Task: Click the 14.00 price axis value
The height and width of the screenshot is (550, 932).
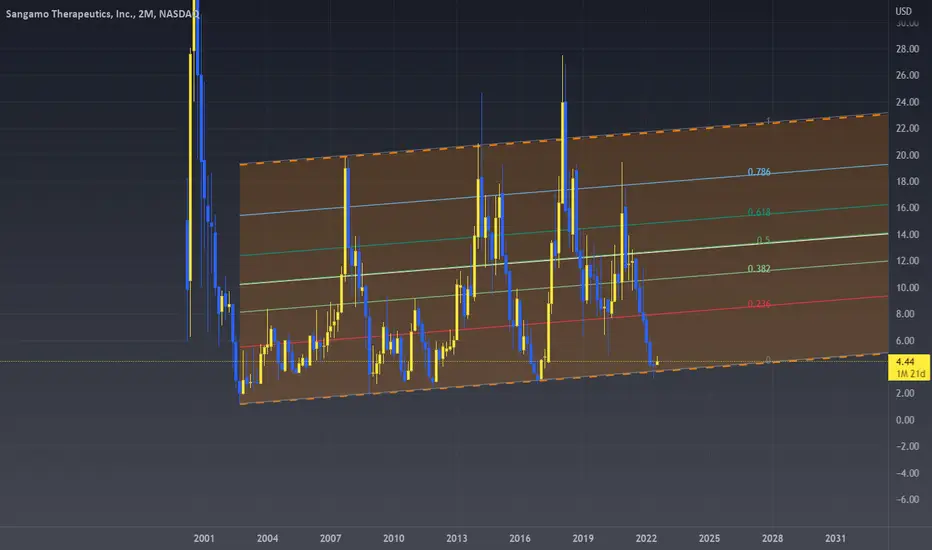Action: coord(907,234)
